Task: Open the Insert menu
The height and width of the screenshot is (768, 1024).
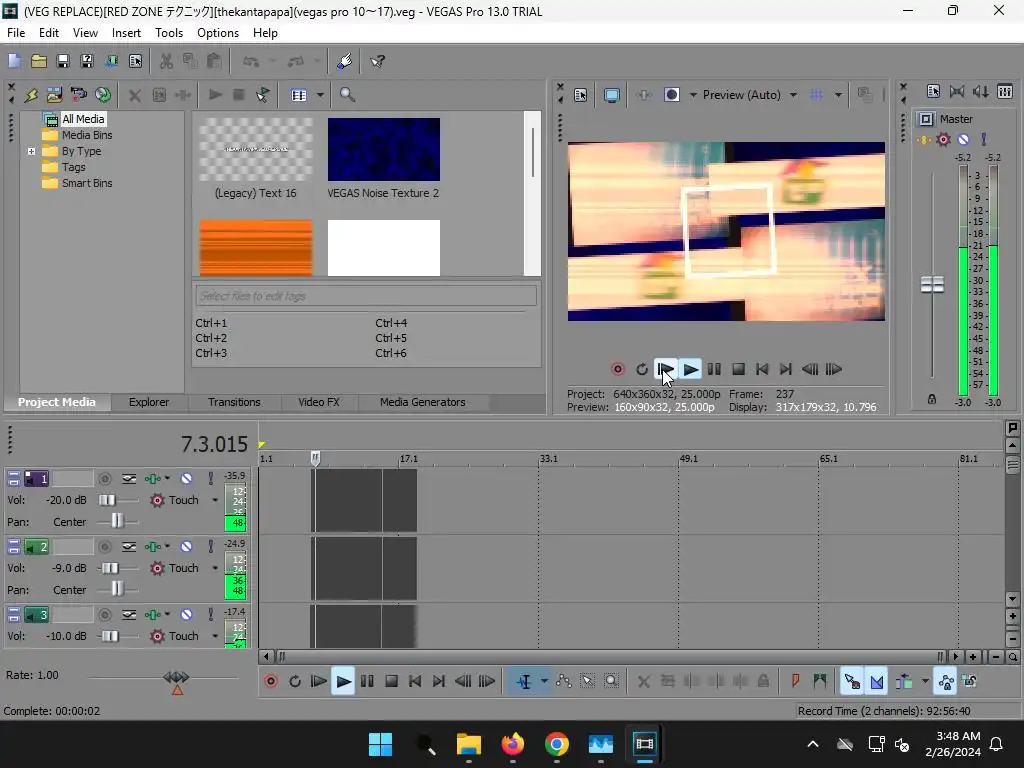Action: 126,33
